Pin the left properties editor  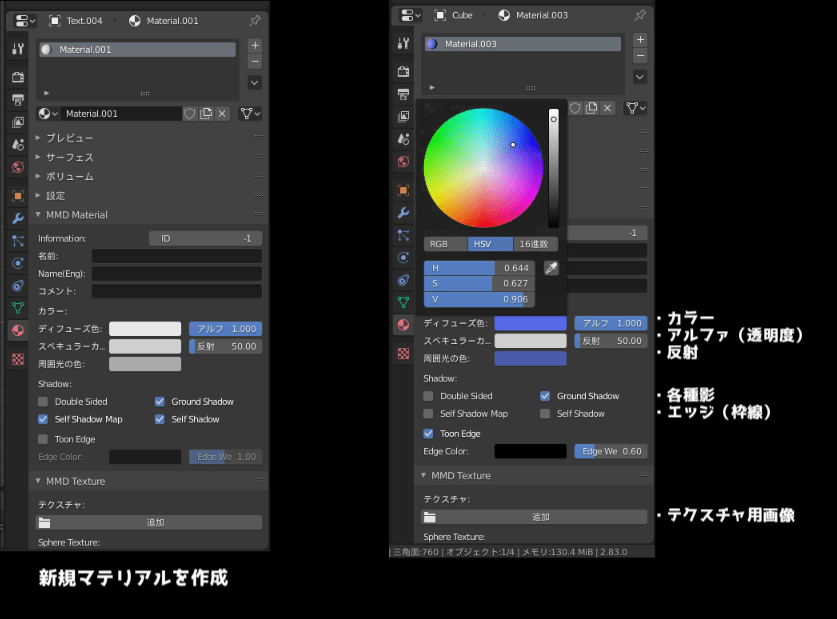pos(255,21)
